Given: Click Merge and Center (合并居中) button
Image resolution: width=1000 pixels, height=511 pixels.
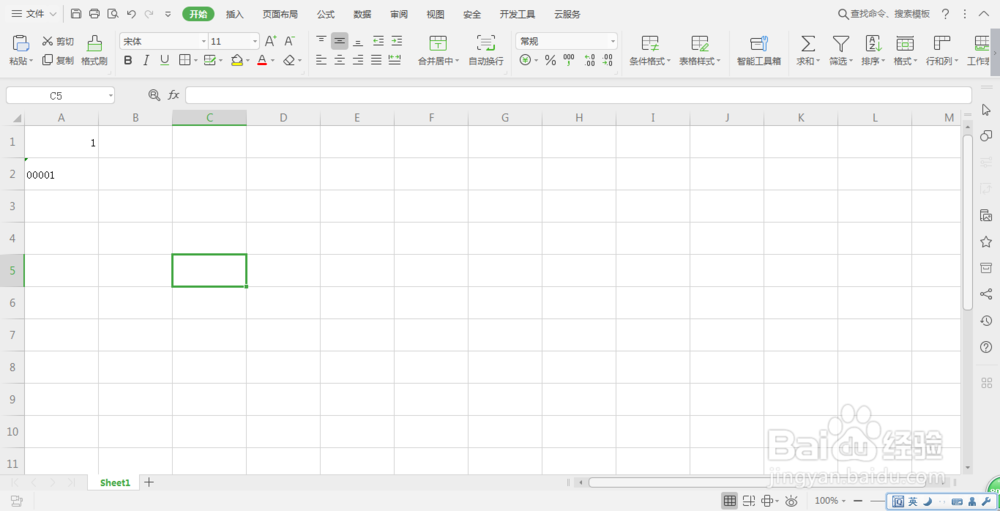Looking at the screenshot, I should click(438, 50).
